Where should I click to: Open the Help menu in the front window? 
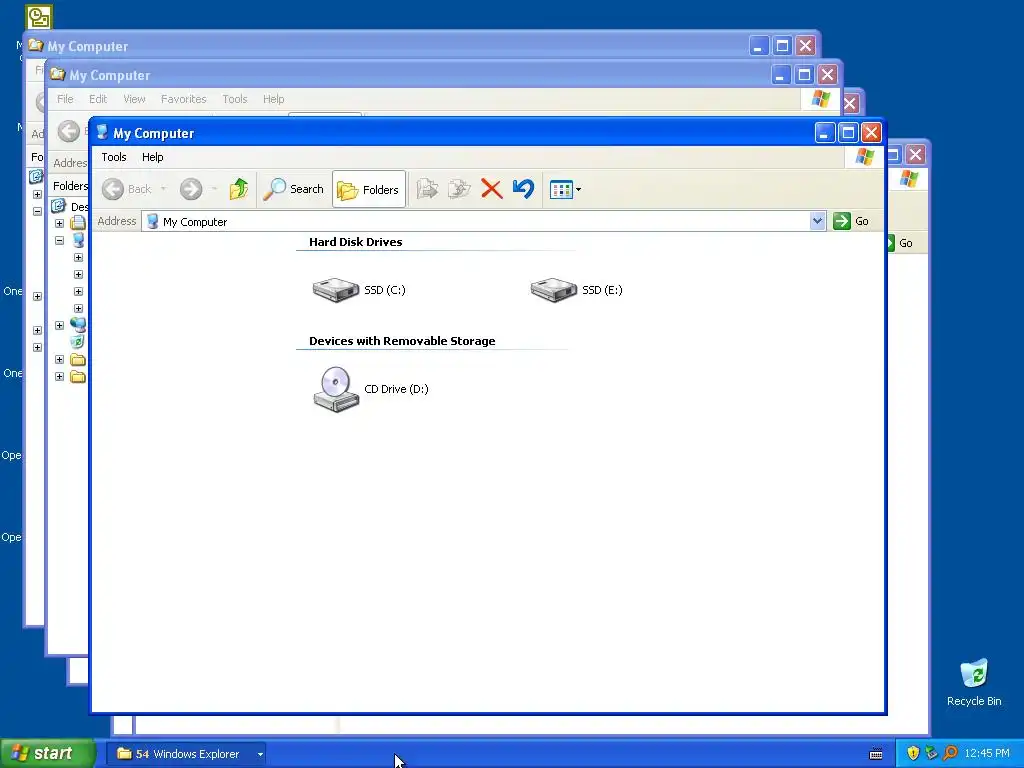tap(152, 157)
